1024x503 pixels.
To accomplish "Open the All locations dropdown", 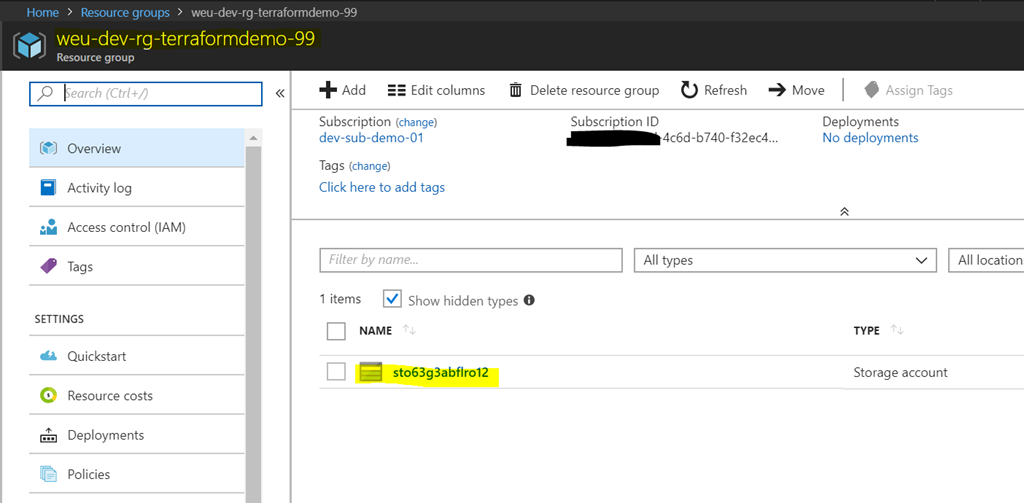I will point(986,260).
